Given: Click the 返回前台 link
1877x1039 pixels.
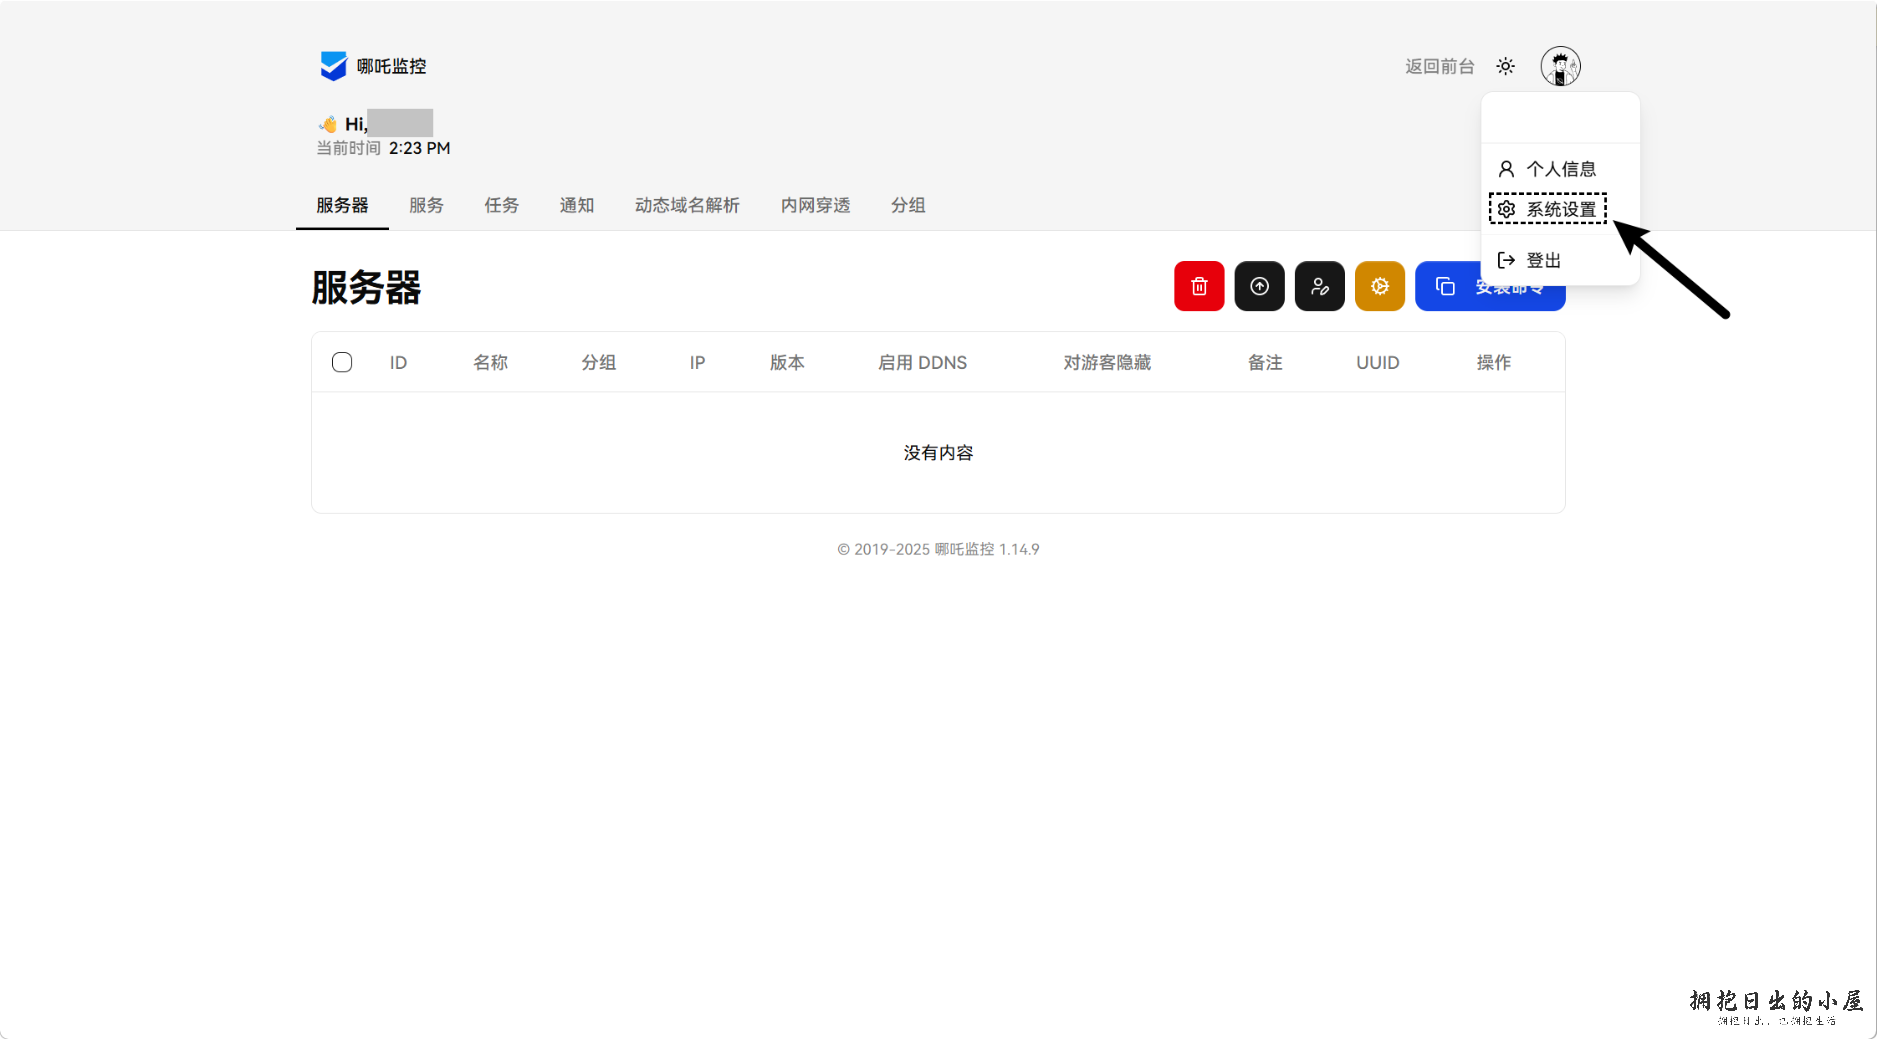Looking at the screenshot, I should pos(1439,66).
